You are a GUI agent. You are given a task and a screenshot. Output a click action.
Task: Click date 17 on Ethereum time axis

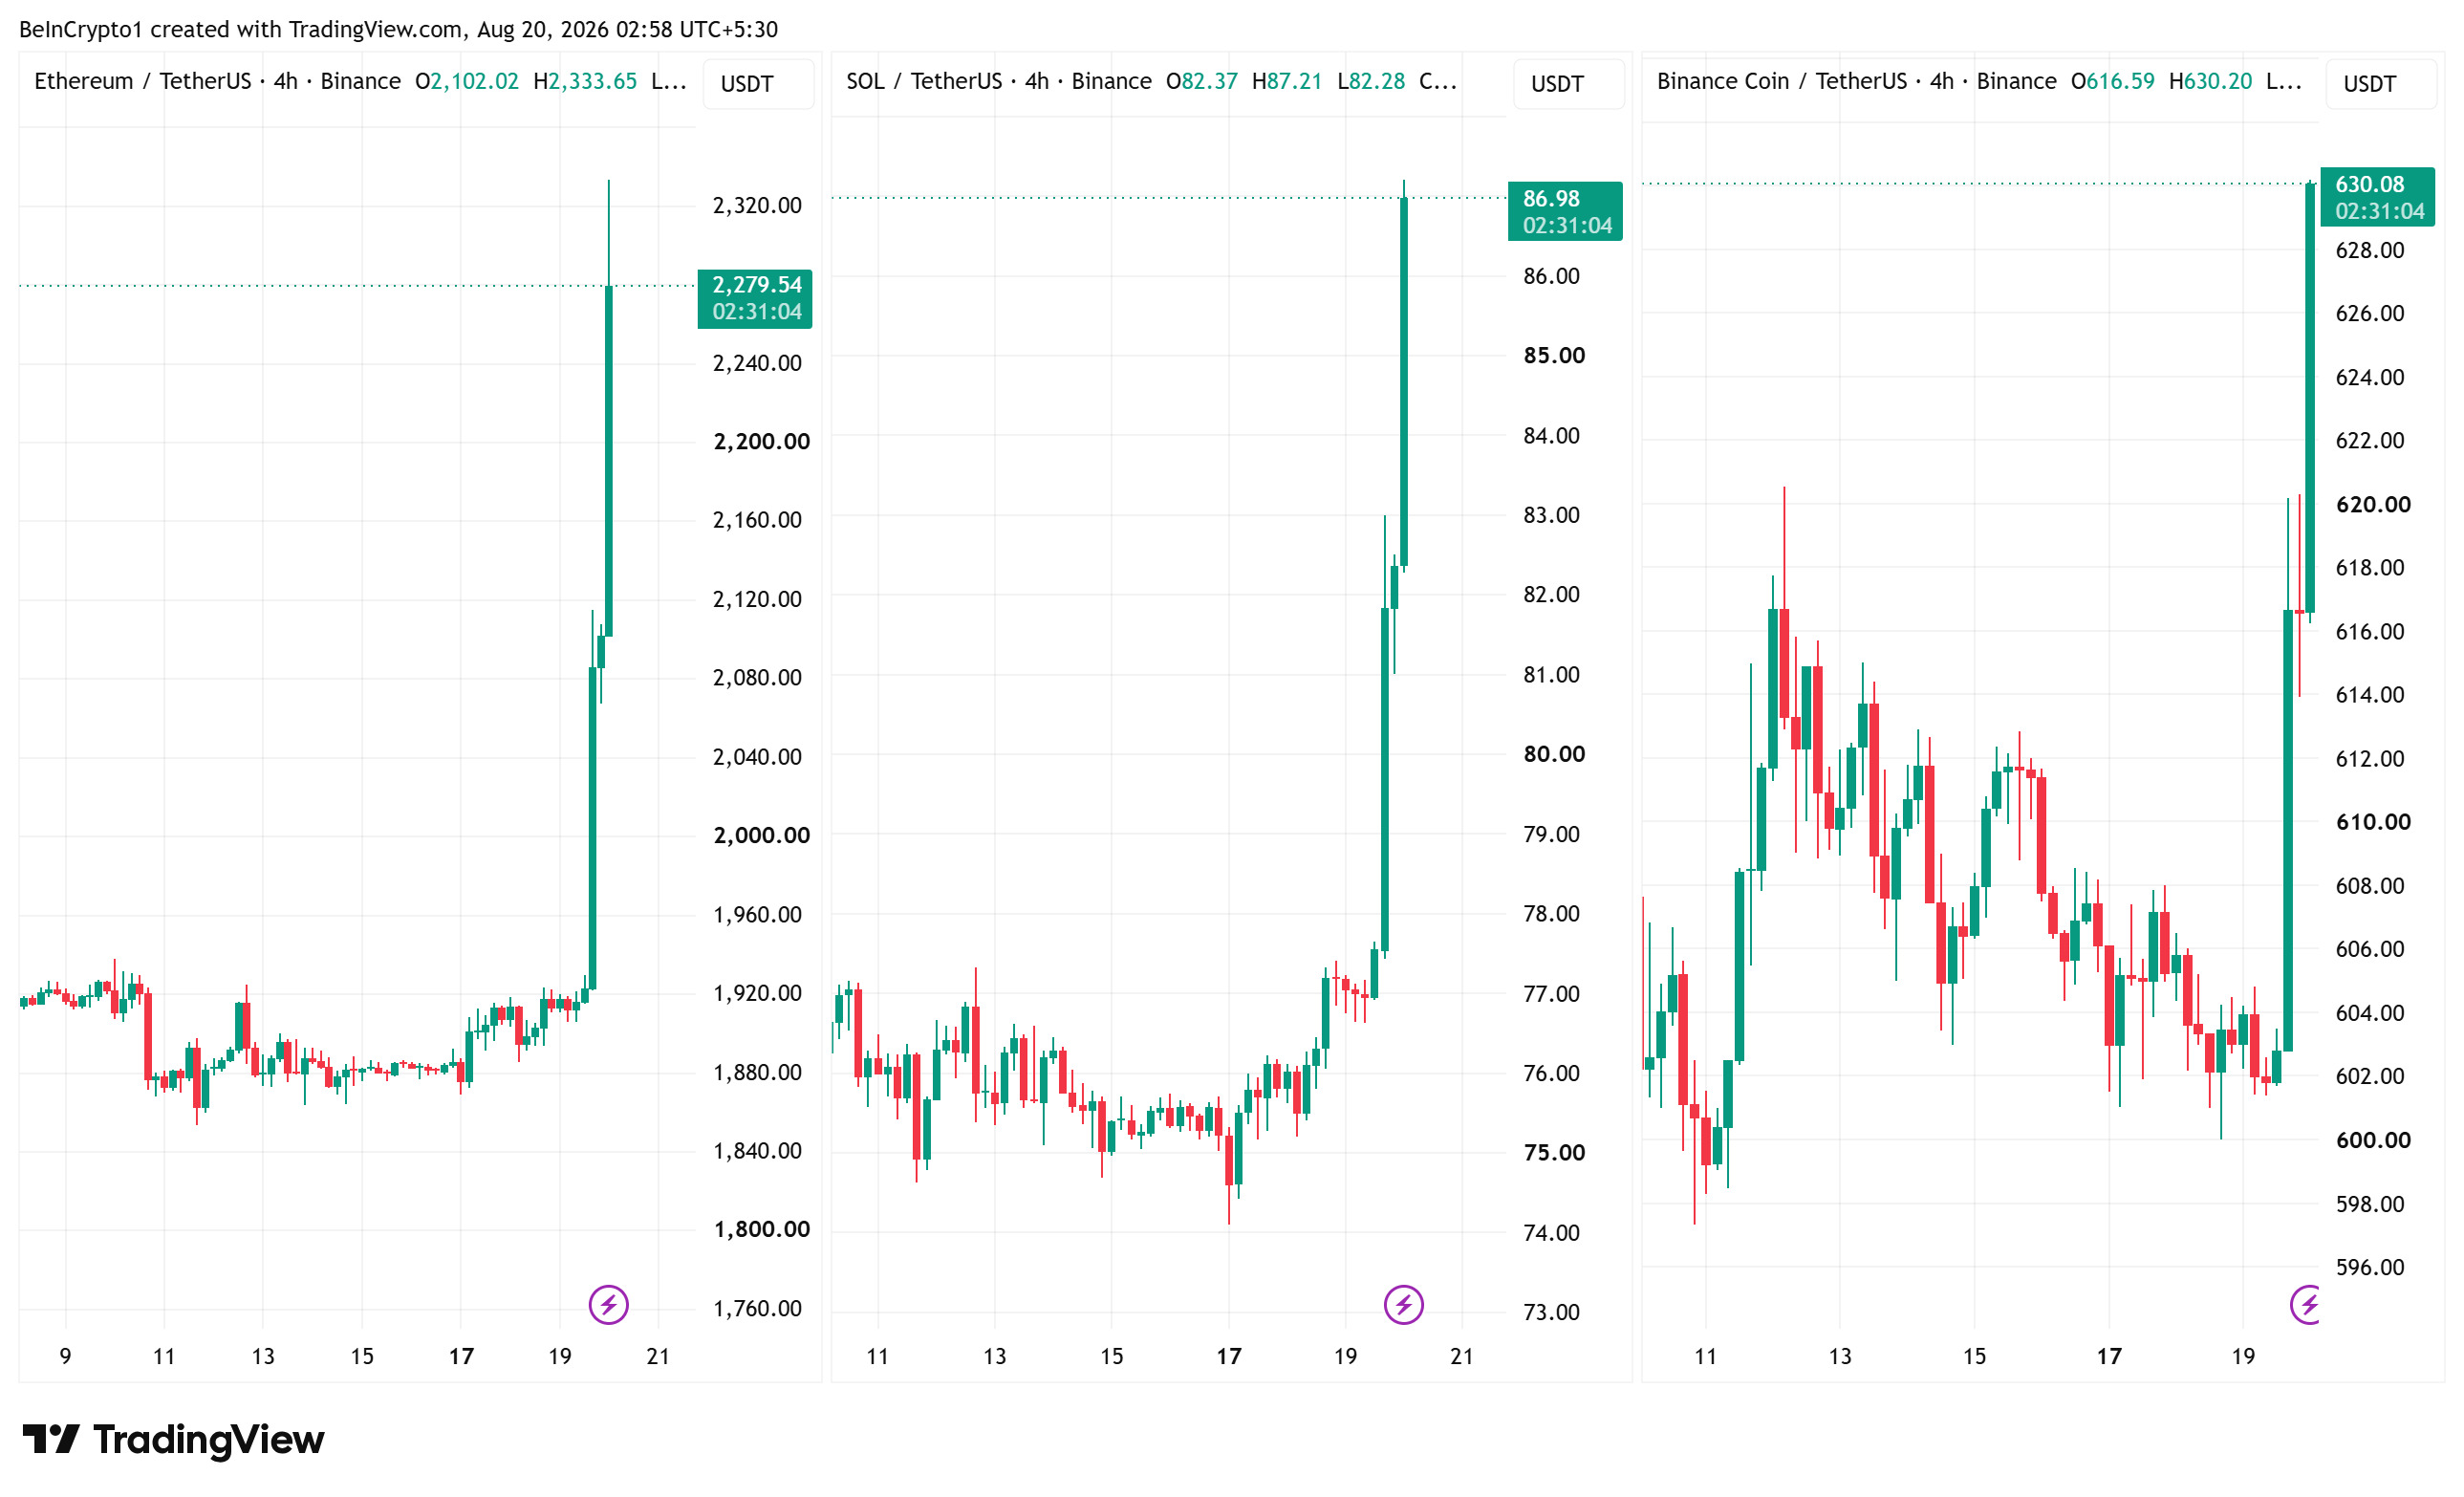[x=461, y=1356]
